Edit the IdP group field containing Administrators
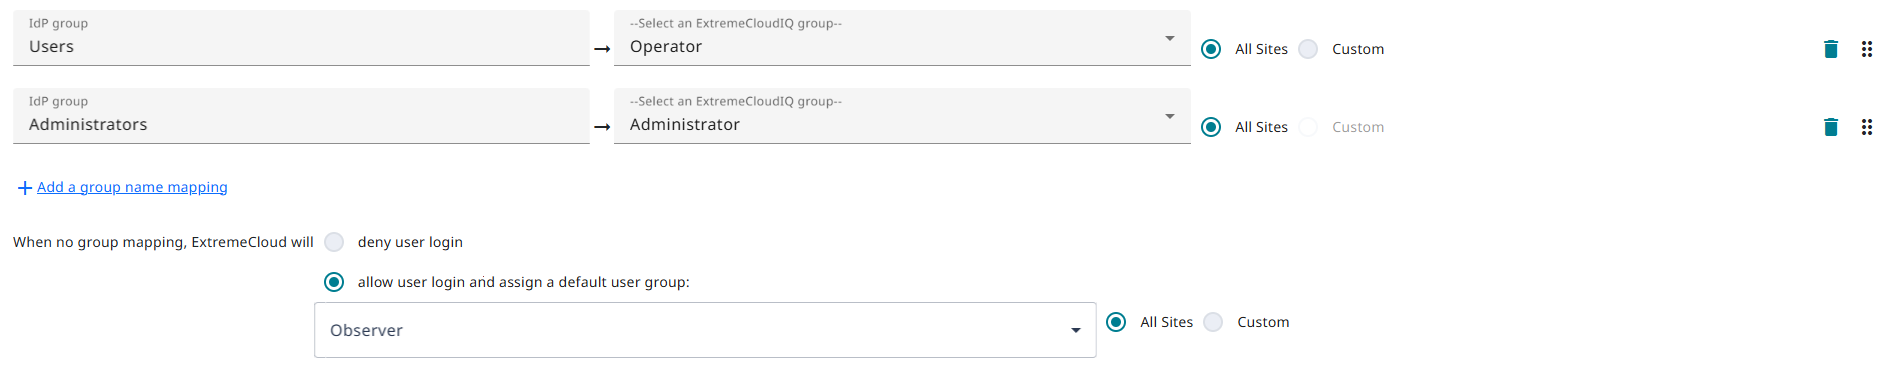The height and width of the screenshot is (371, 1883). [x=301, y=116]
